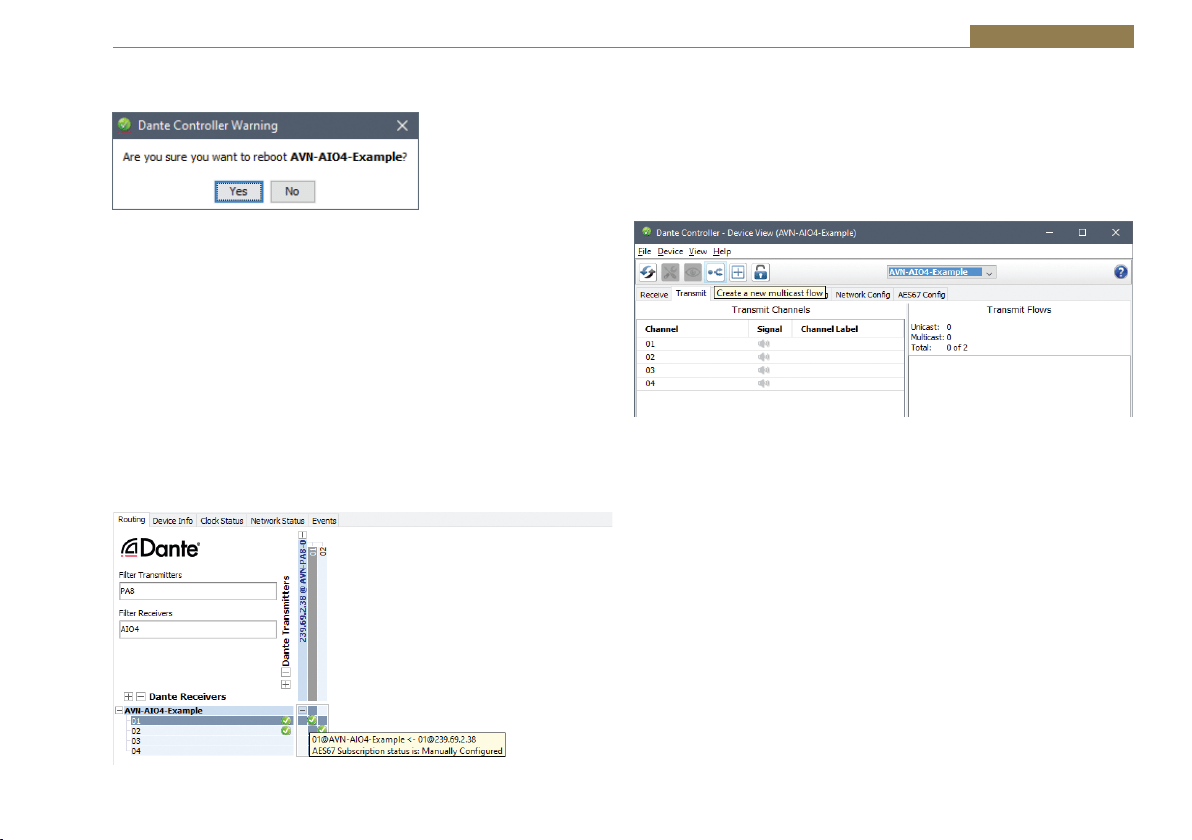The width and height of the screenshot is (1192, 840).
Task: Click the speaker signal icon for channel 03
Action: (764, 370)
